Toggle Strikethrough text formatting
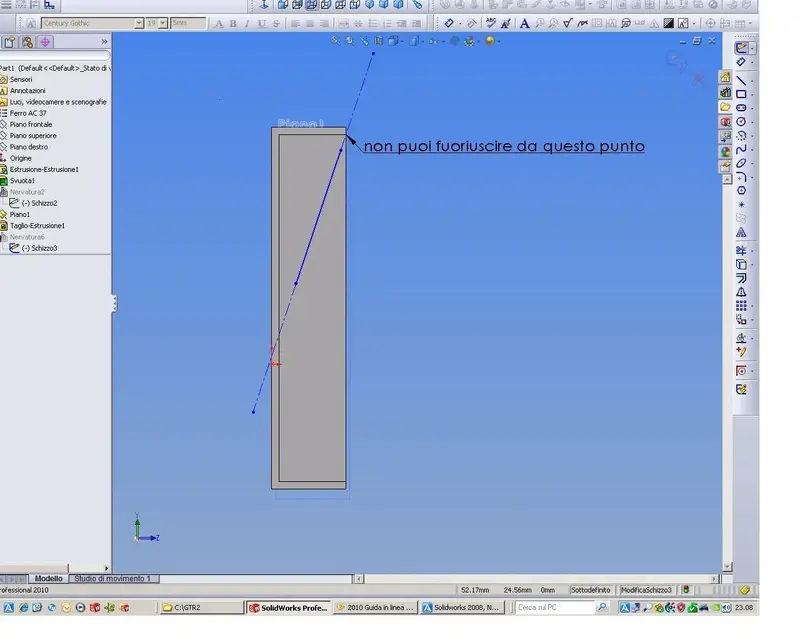800x640 pixels. point(276,23)
